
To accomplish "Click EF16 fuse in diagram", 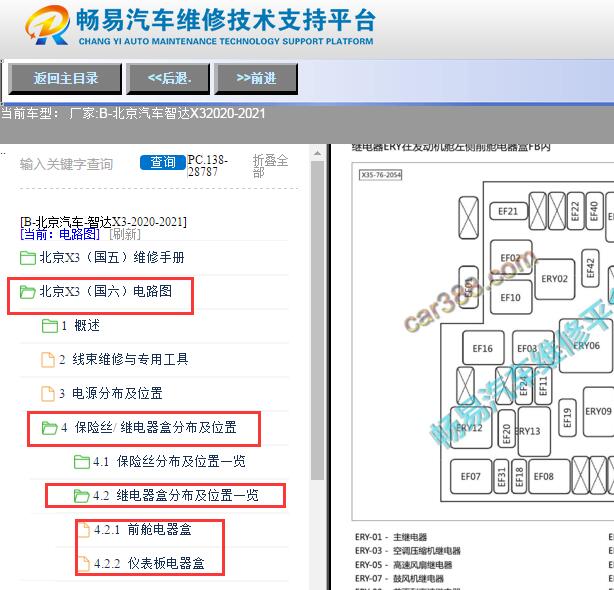I will 483,348.
